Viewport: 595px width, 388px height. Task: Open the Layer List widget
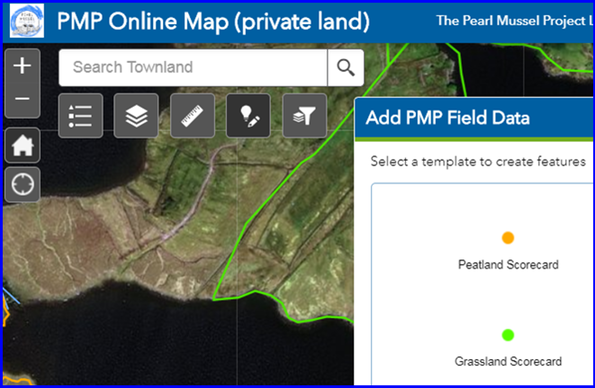(x=136, y=116)
